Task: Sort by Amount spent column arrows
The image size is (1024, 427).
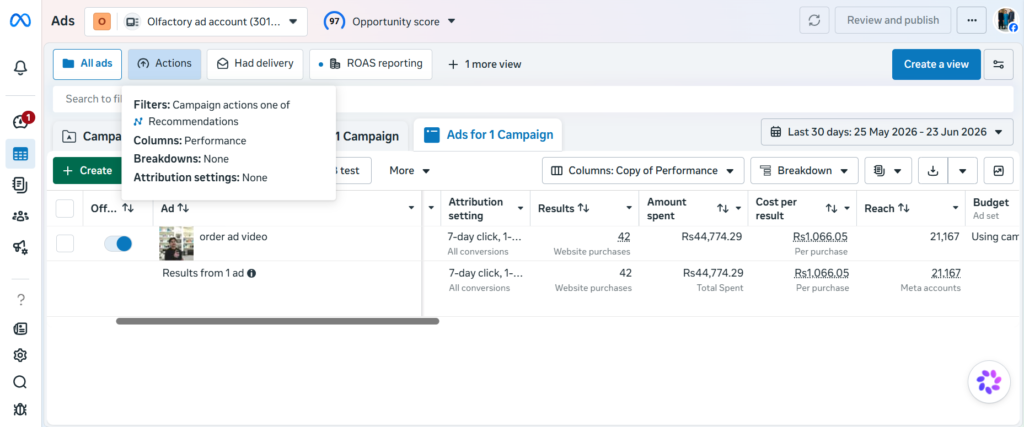Action: pos(722,208)
